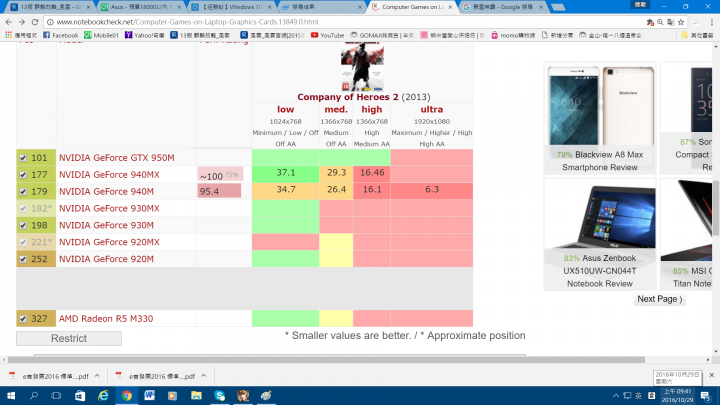The width and height of the screenshot is (720, 405).
Task: Open the Mobile01 bookmark
Action: 101,35
